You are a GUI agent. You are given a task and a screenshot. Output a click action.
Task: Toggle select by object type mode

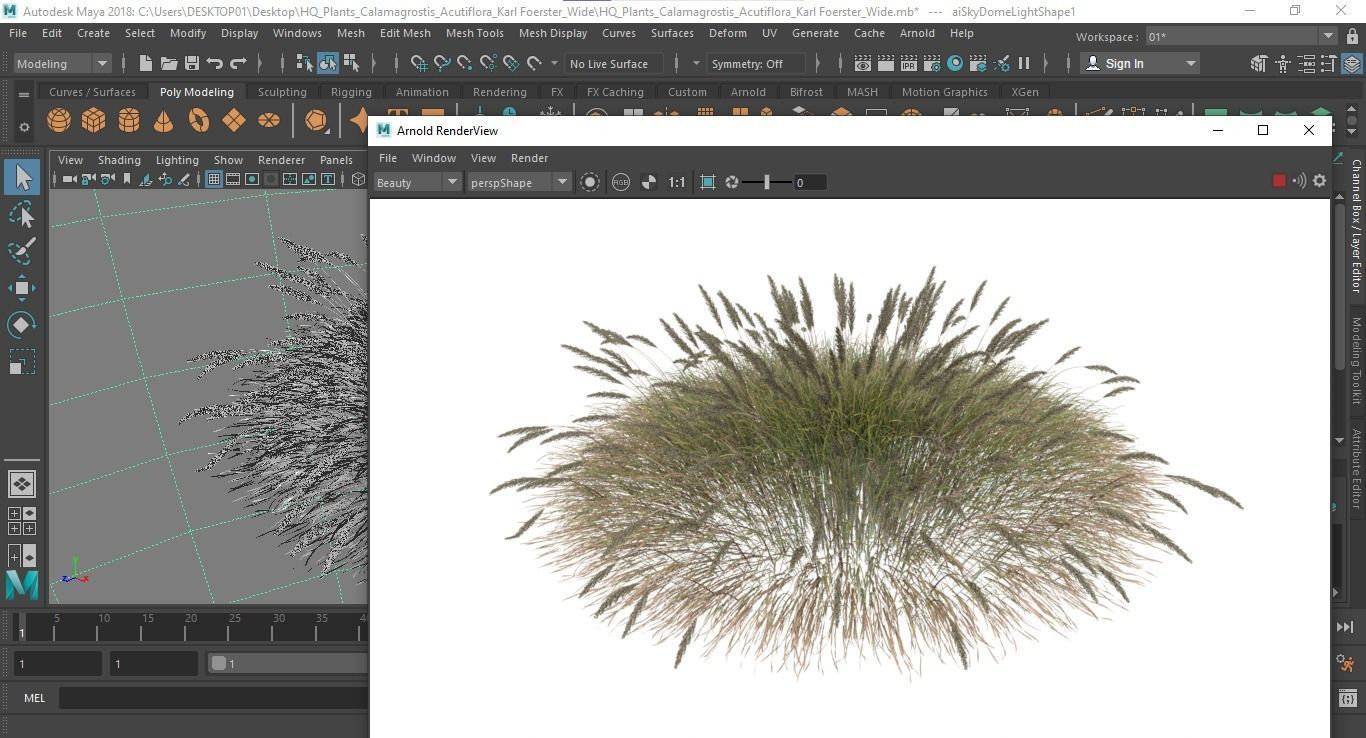click(328, 63)
